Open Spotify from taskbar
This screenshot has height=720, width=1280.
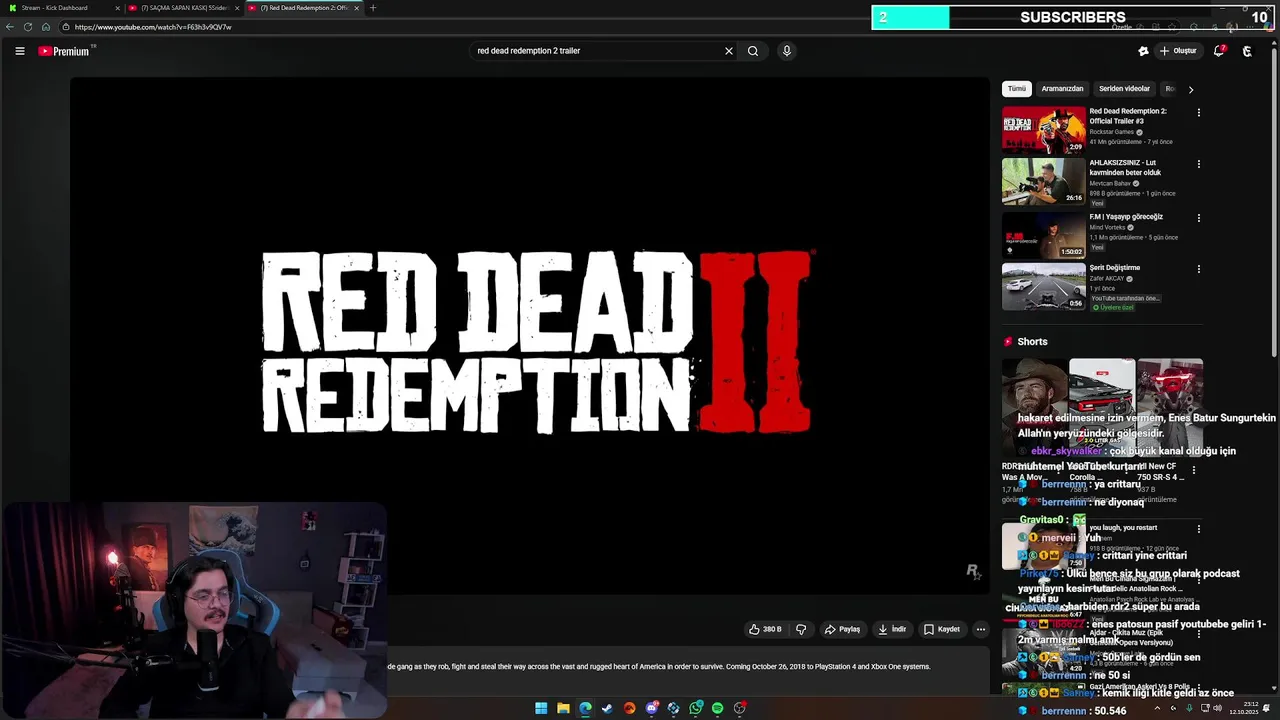717,708
